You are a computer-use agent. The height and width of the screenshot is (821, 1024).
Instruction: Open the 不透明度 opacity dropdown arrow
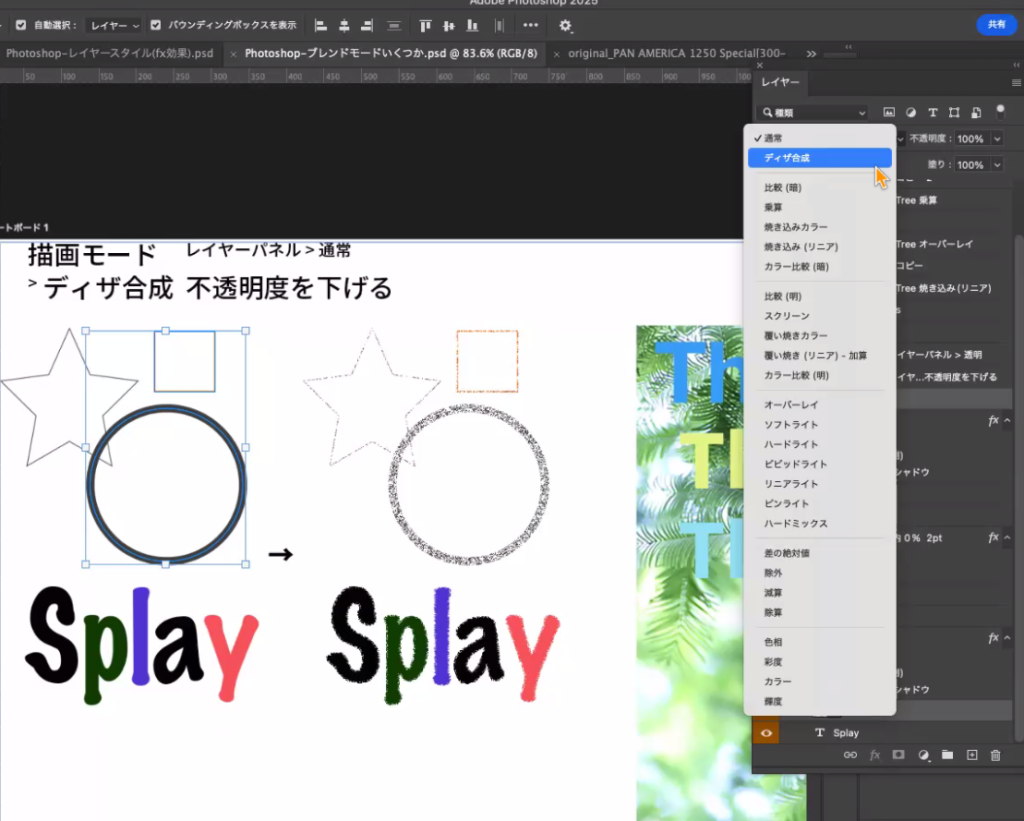[x=998, y=139]
